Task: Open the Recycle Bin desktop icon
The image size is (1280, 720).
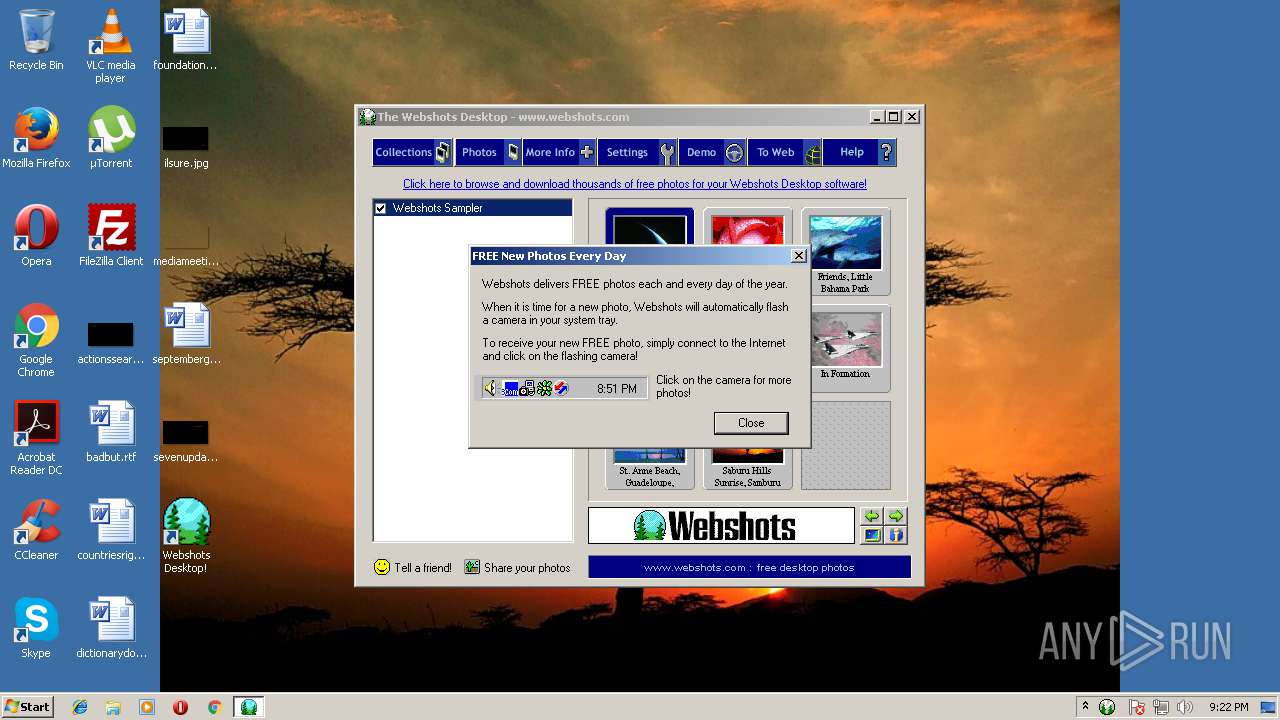Action: [36, 40]
